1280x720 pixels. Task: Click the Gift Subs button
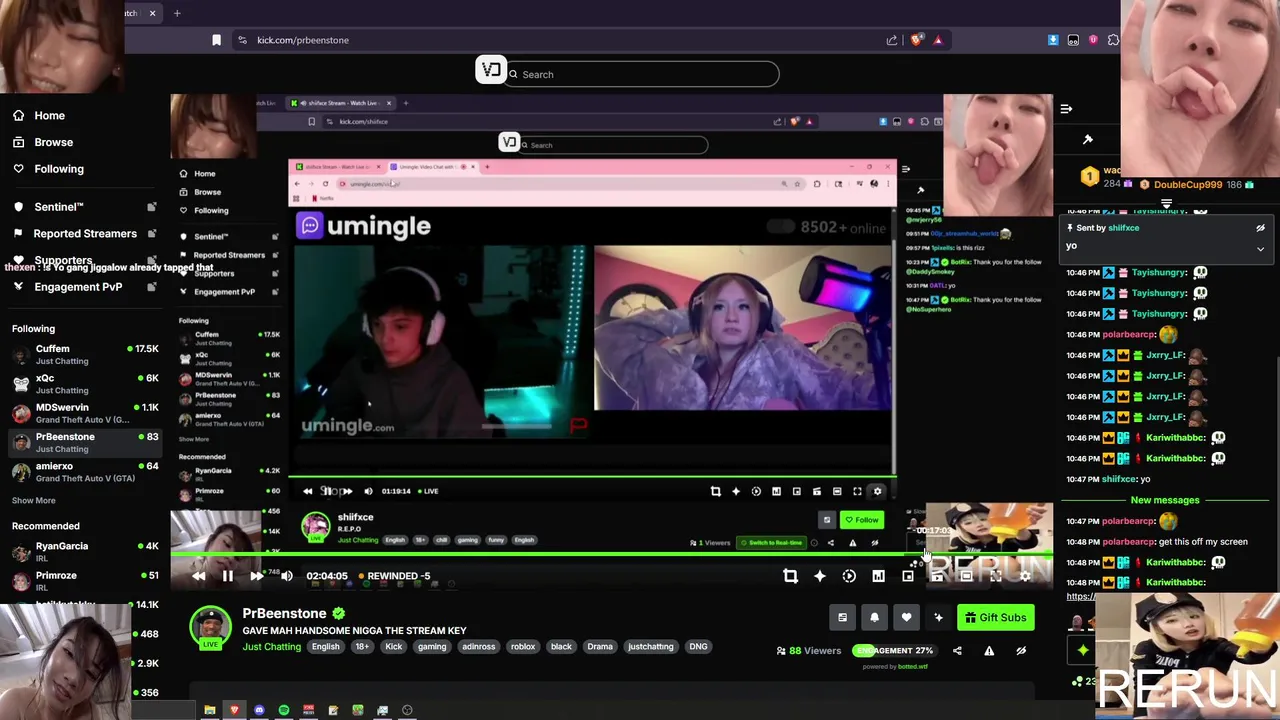995,618
